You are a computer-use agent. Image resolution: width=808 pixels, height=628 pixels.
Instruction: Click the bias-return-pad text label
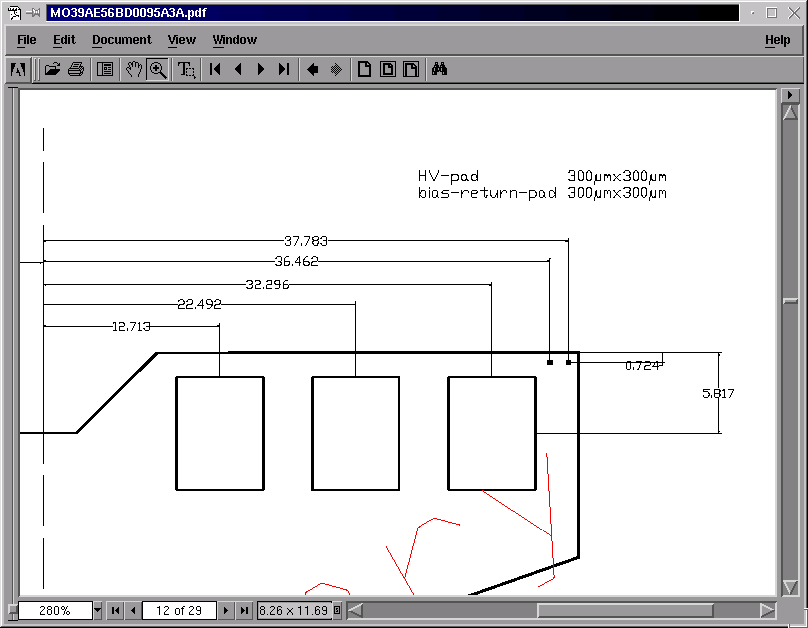coord(487,193)
